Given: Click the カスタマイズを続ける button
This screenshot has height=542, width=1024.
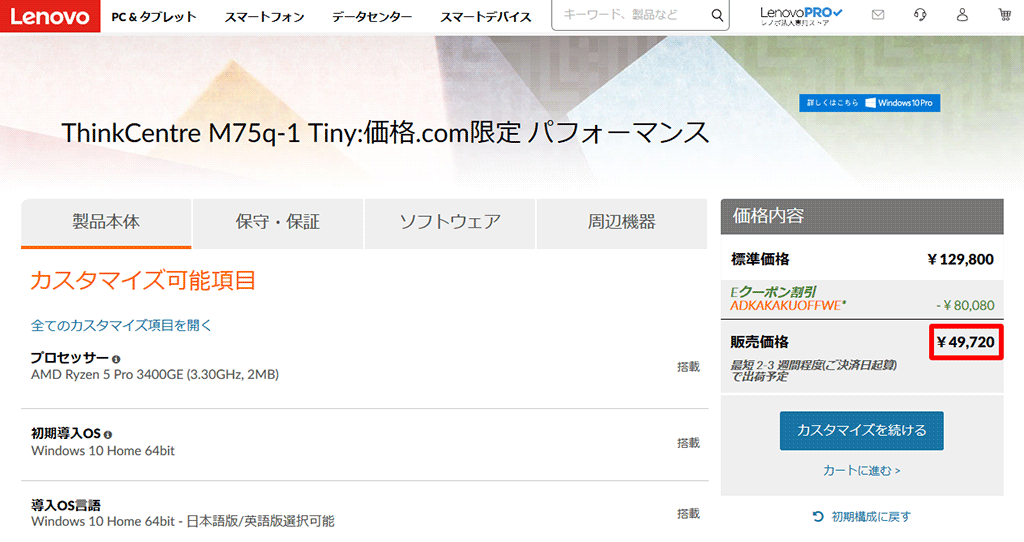Looking at the screenshot, I should pyautogui.click(x=861, y=430).
